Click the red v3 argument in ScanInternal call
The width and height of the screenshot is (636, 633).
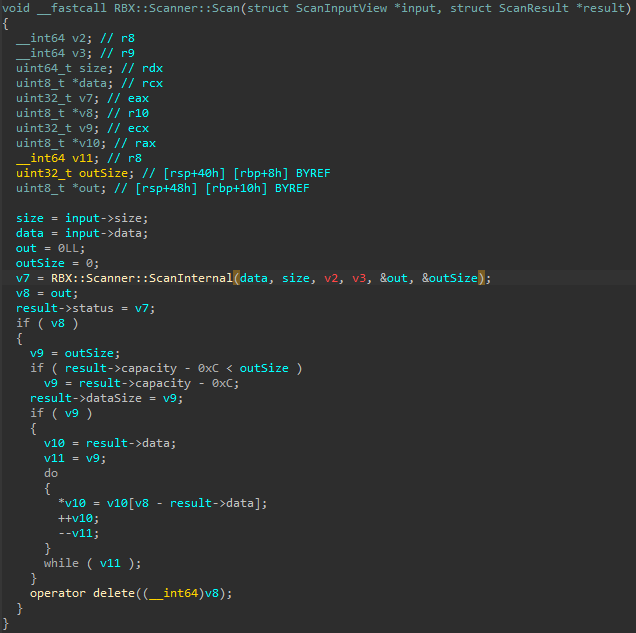pyautogui.click(x=359, y=278)
